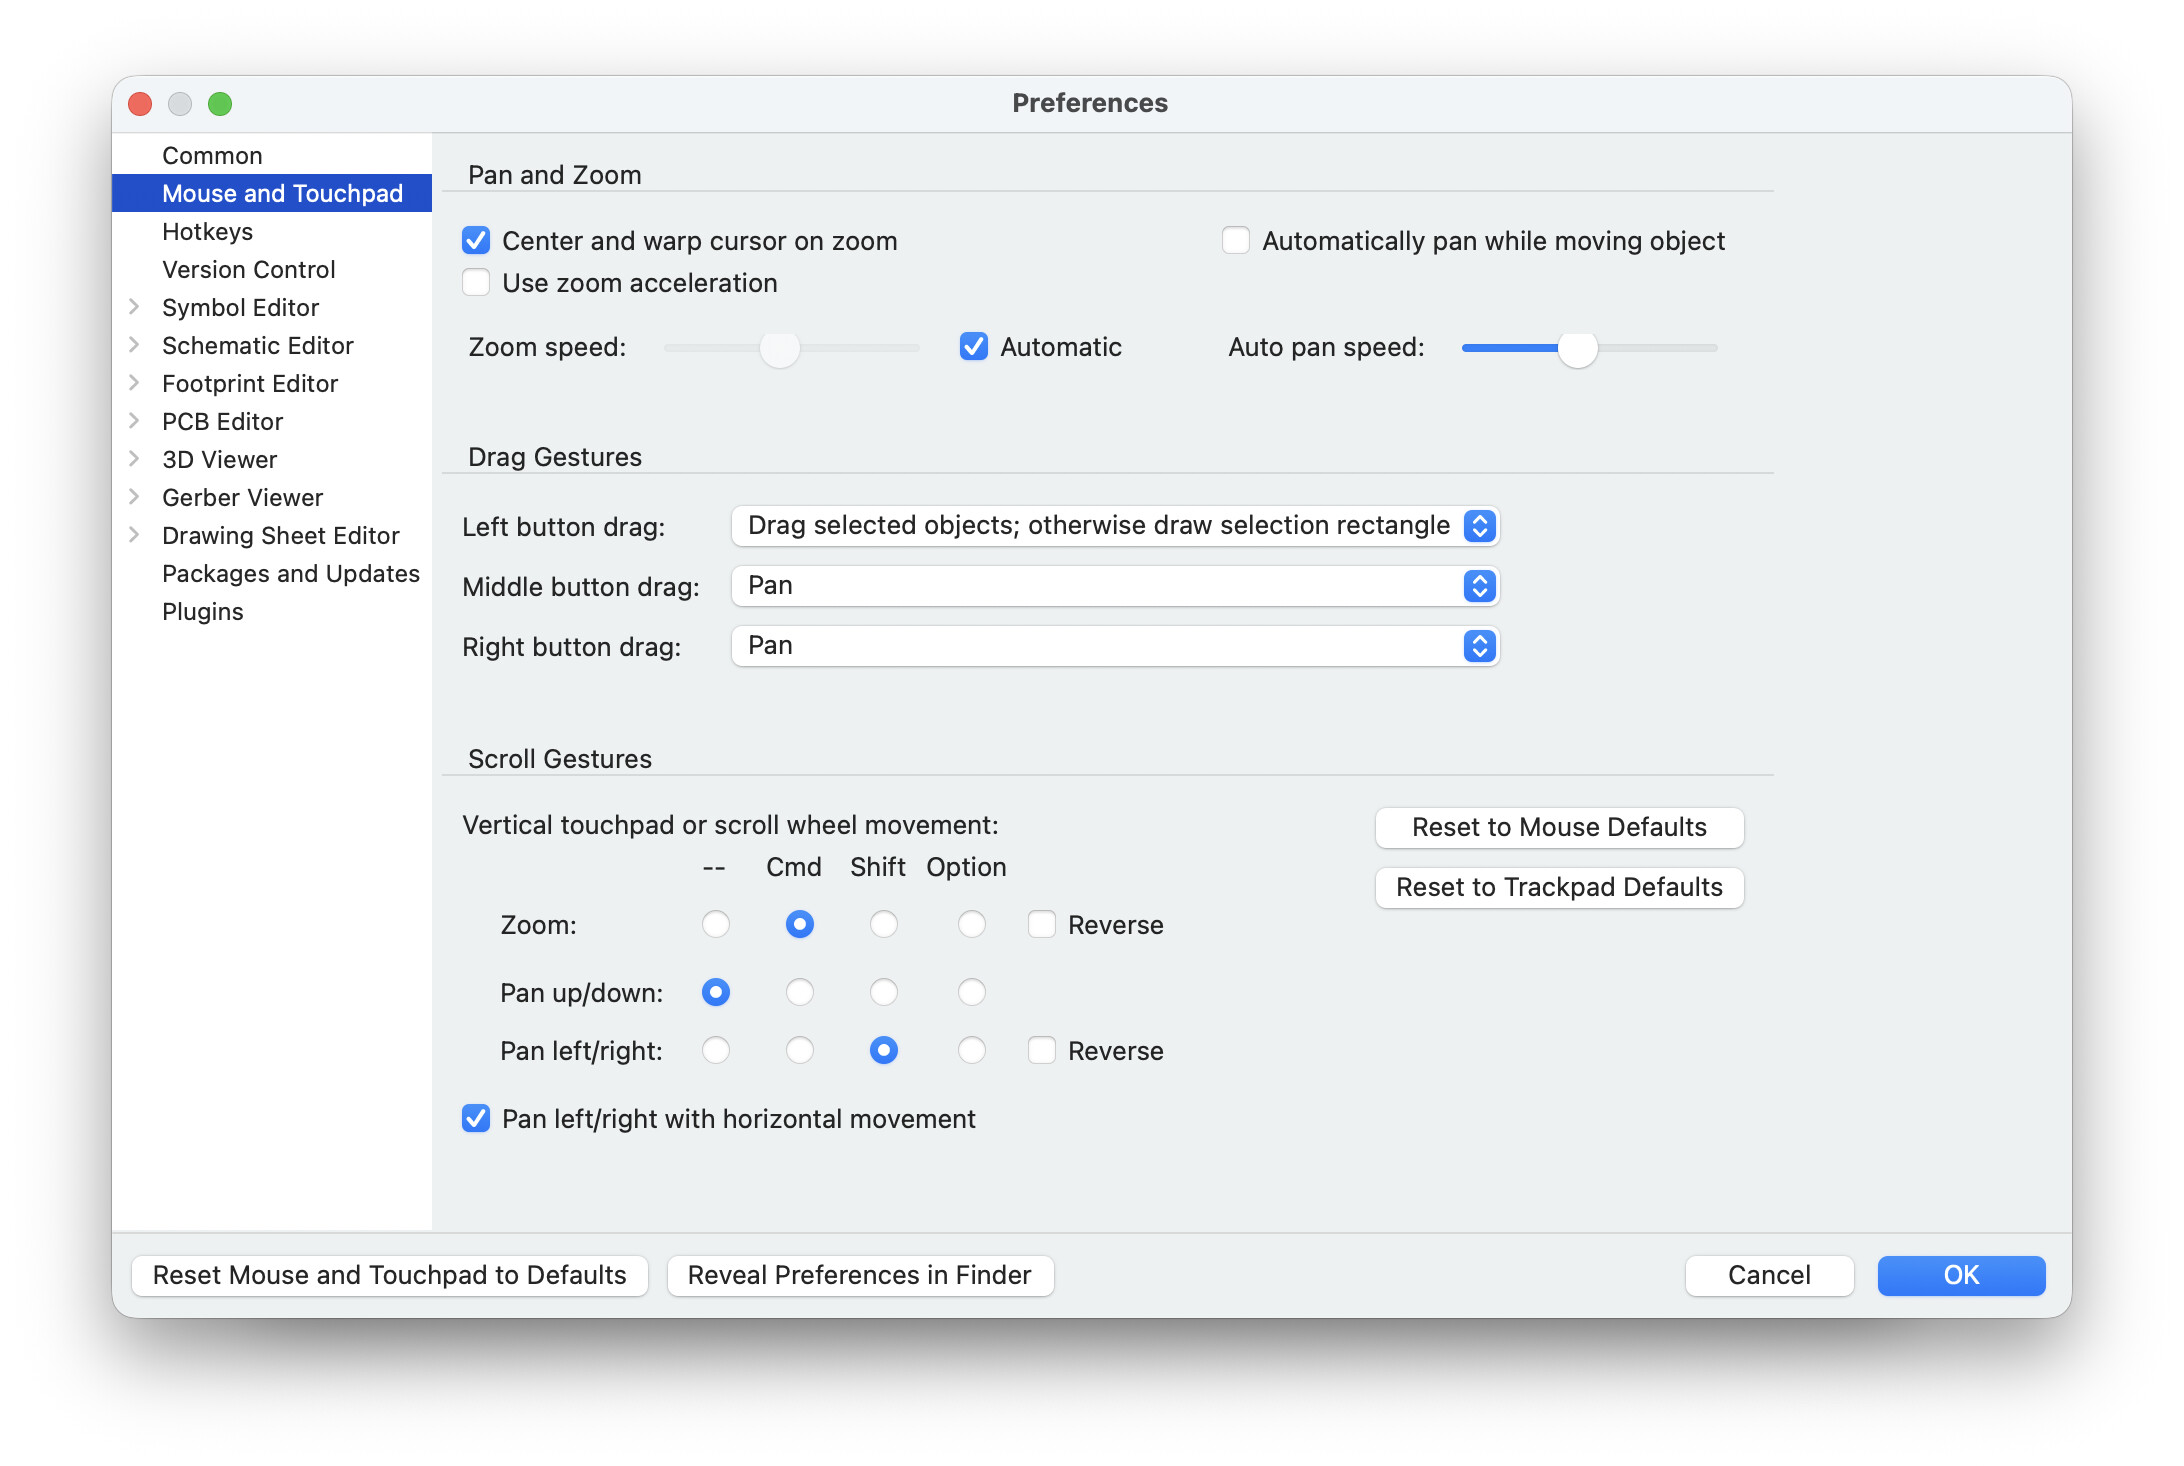Expand the PCB Editor section arrow

[x=134, y=421]
